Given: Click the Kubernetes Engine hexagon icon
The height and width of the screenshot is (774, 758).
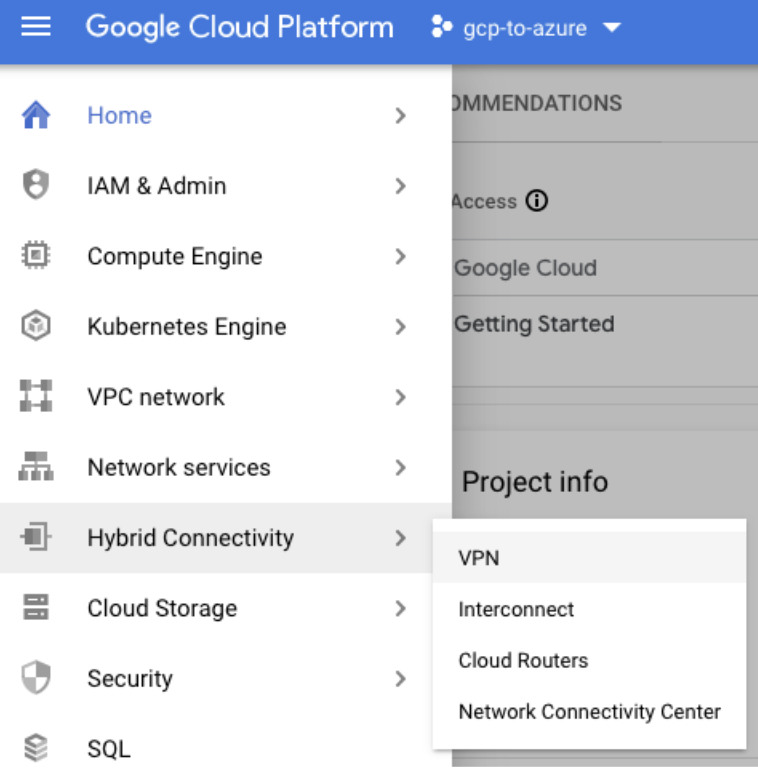Looking at the screenshot, I should coord(36,327).
